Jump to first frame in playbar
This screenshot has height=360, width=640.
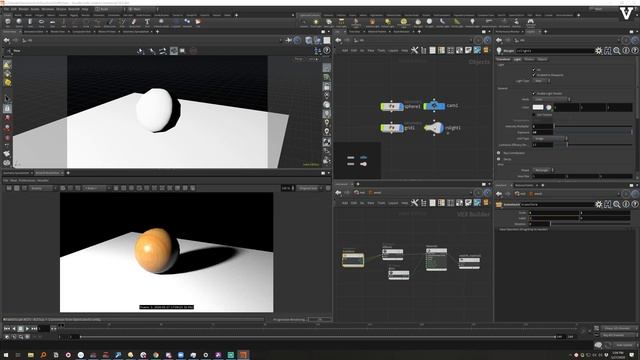coord(7,329)
